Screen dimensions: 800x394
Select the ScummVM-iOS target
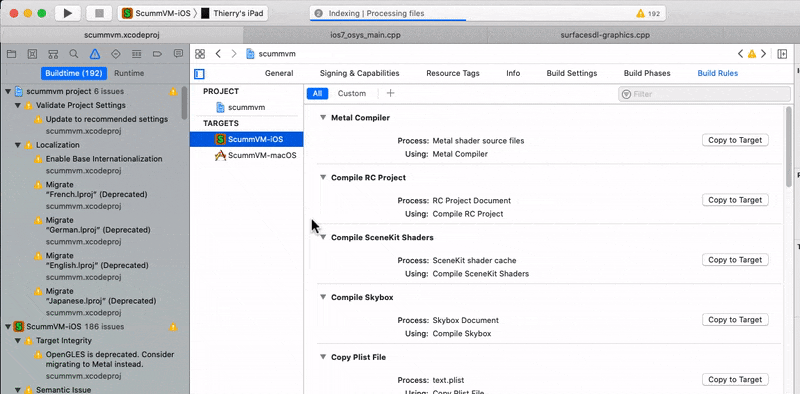(246, 139)
